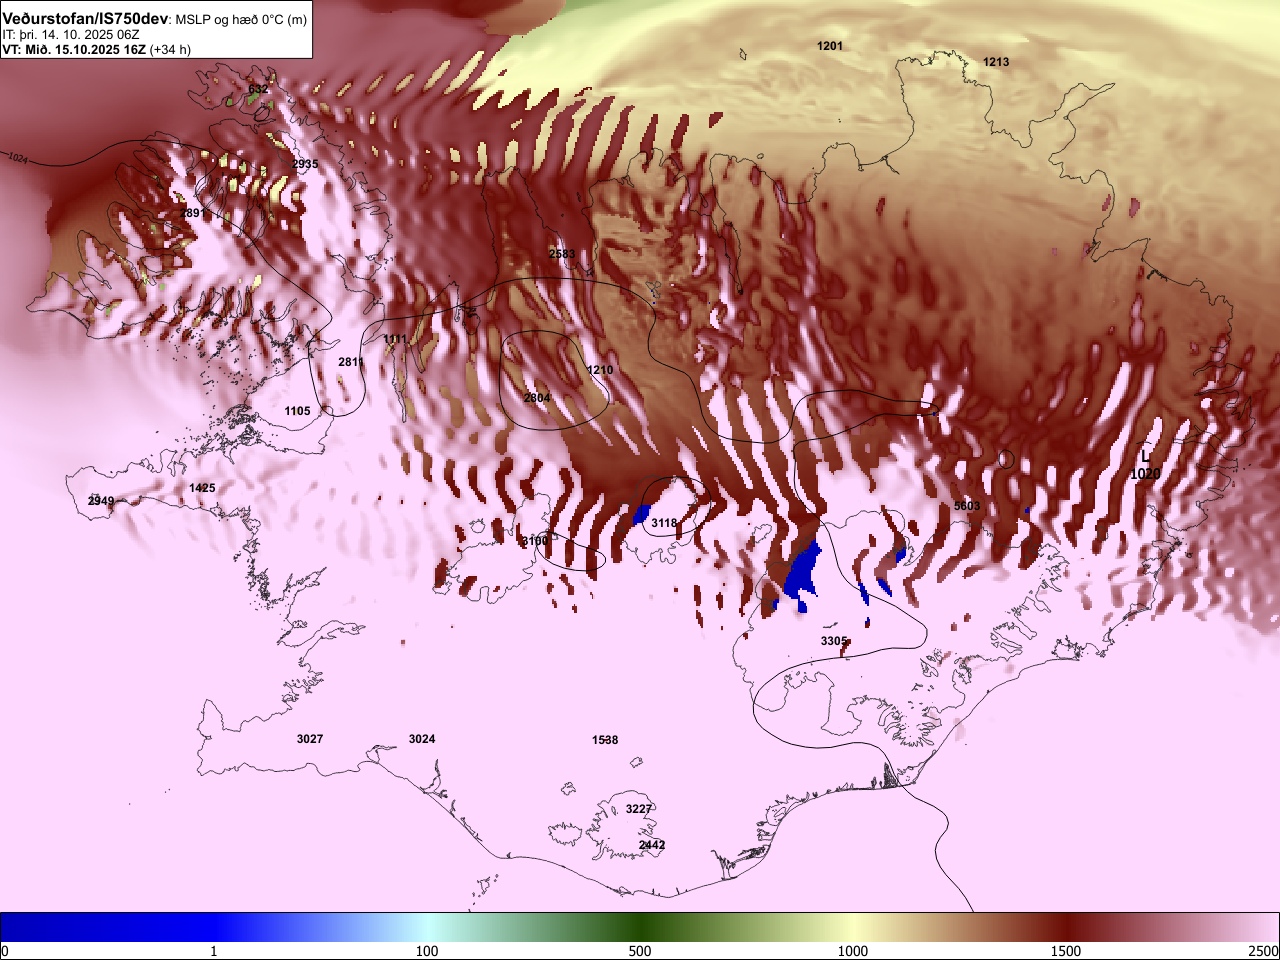Select the 2583 height label
Viewport: 1280px width, 960px height.
click(x=562, y=254)
